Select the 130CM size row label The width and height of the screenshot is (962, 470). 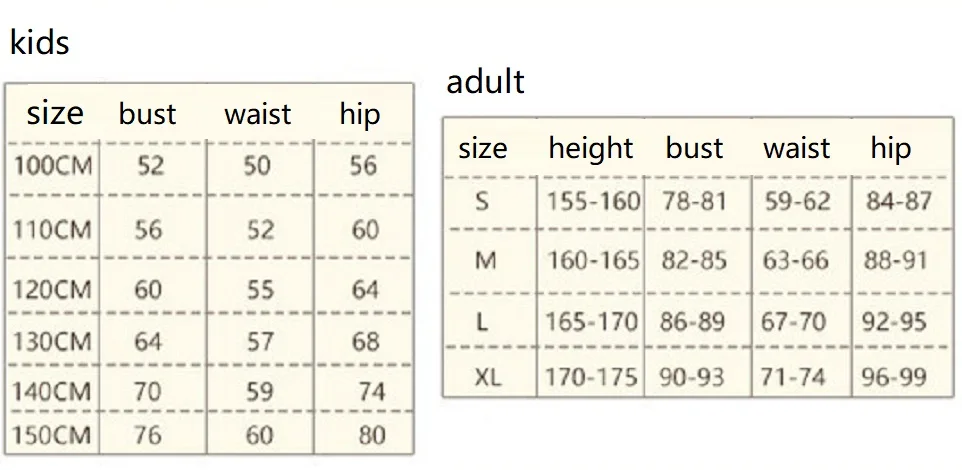(53, 341)
